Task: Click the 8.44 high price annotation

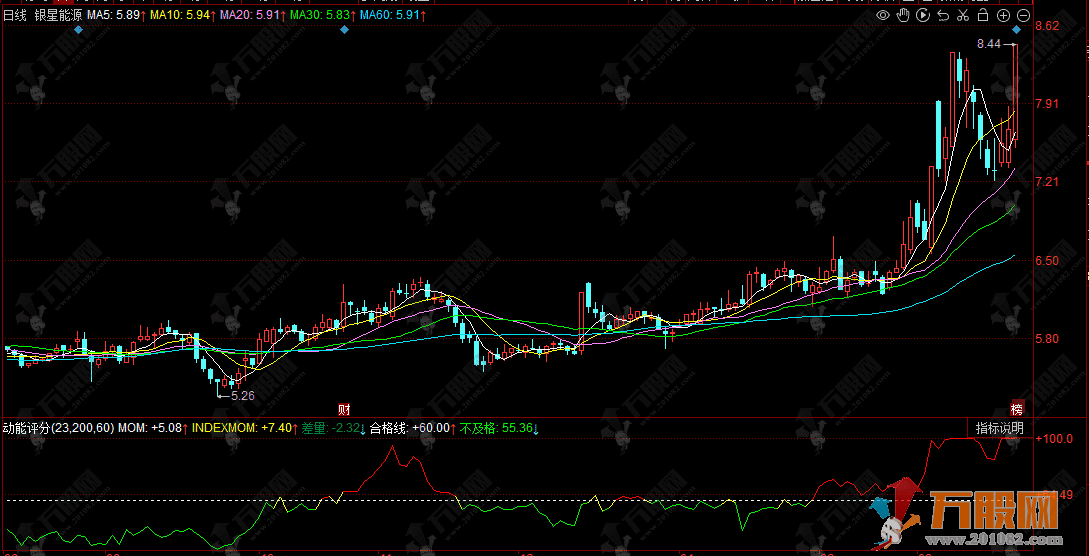Action: tap(988, 44)
